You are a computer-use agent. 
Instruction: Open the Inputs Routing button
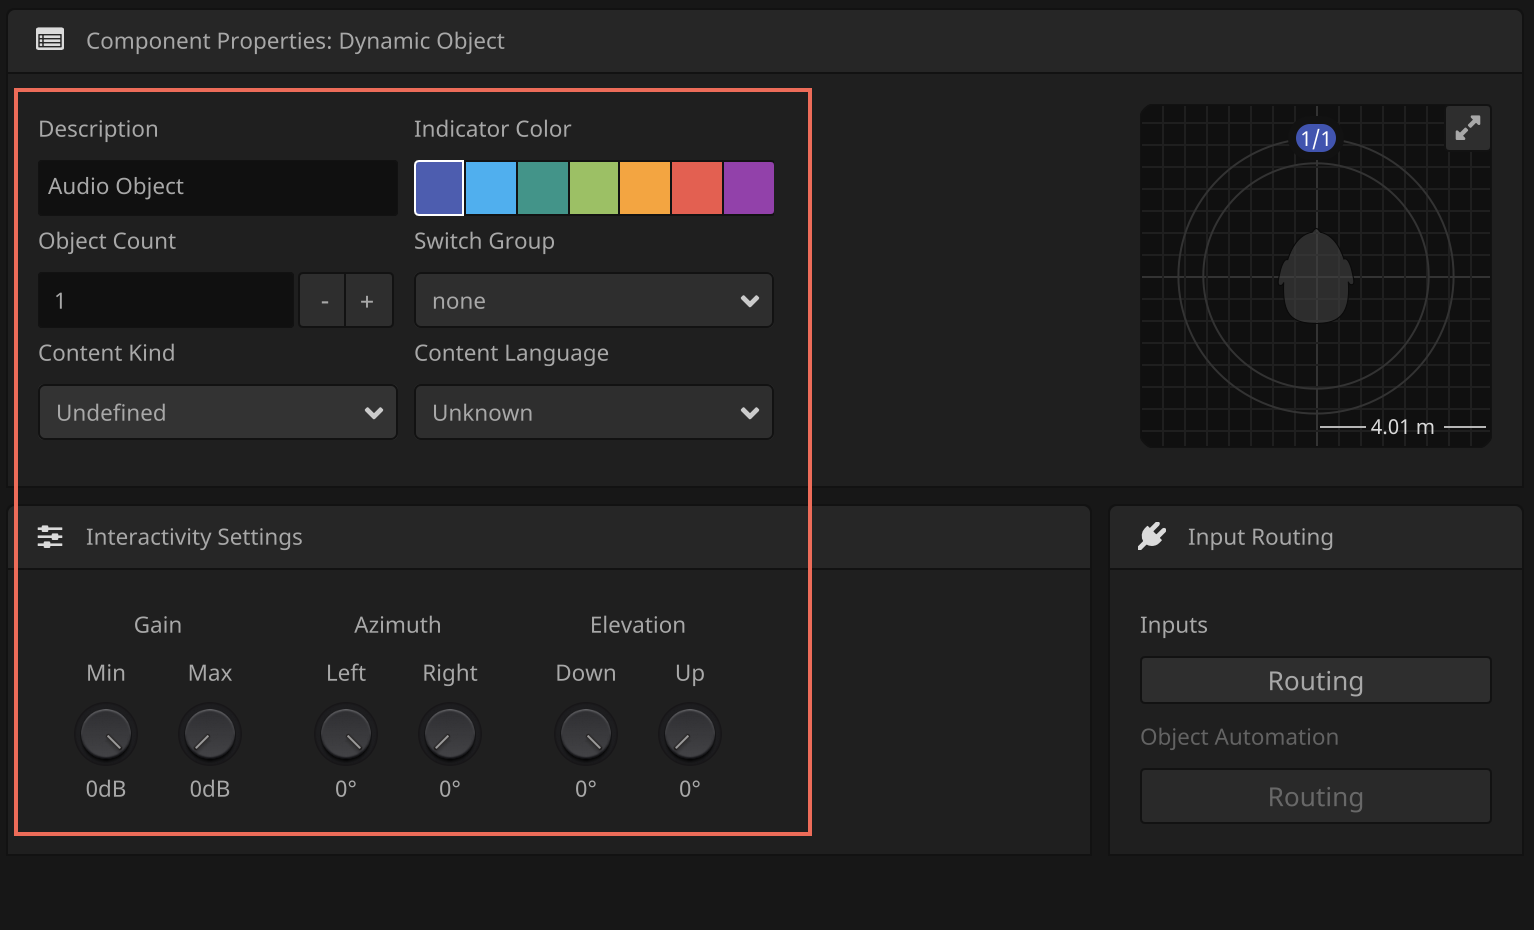(x=1316, y=680)
